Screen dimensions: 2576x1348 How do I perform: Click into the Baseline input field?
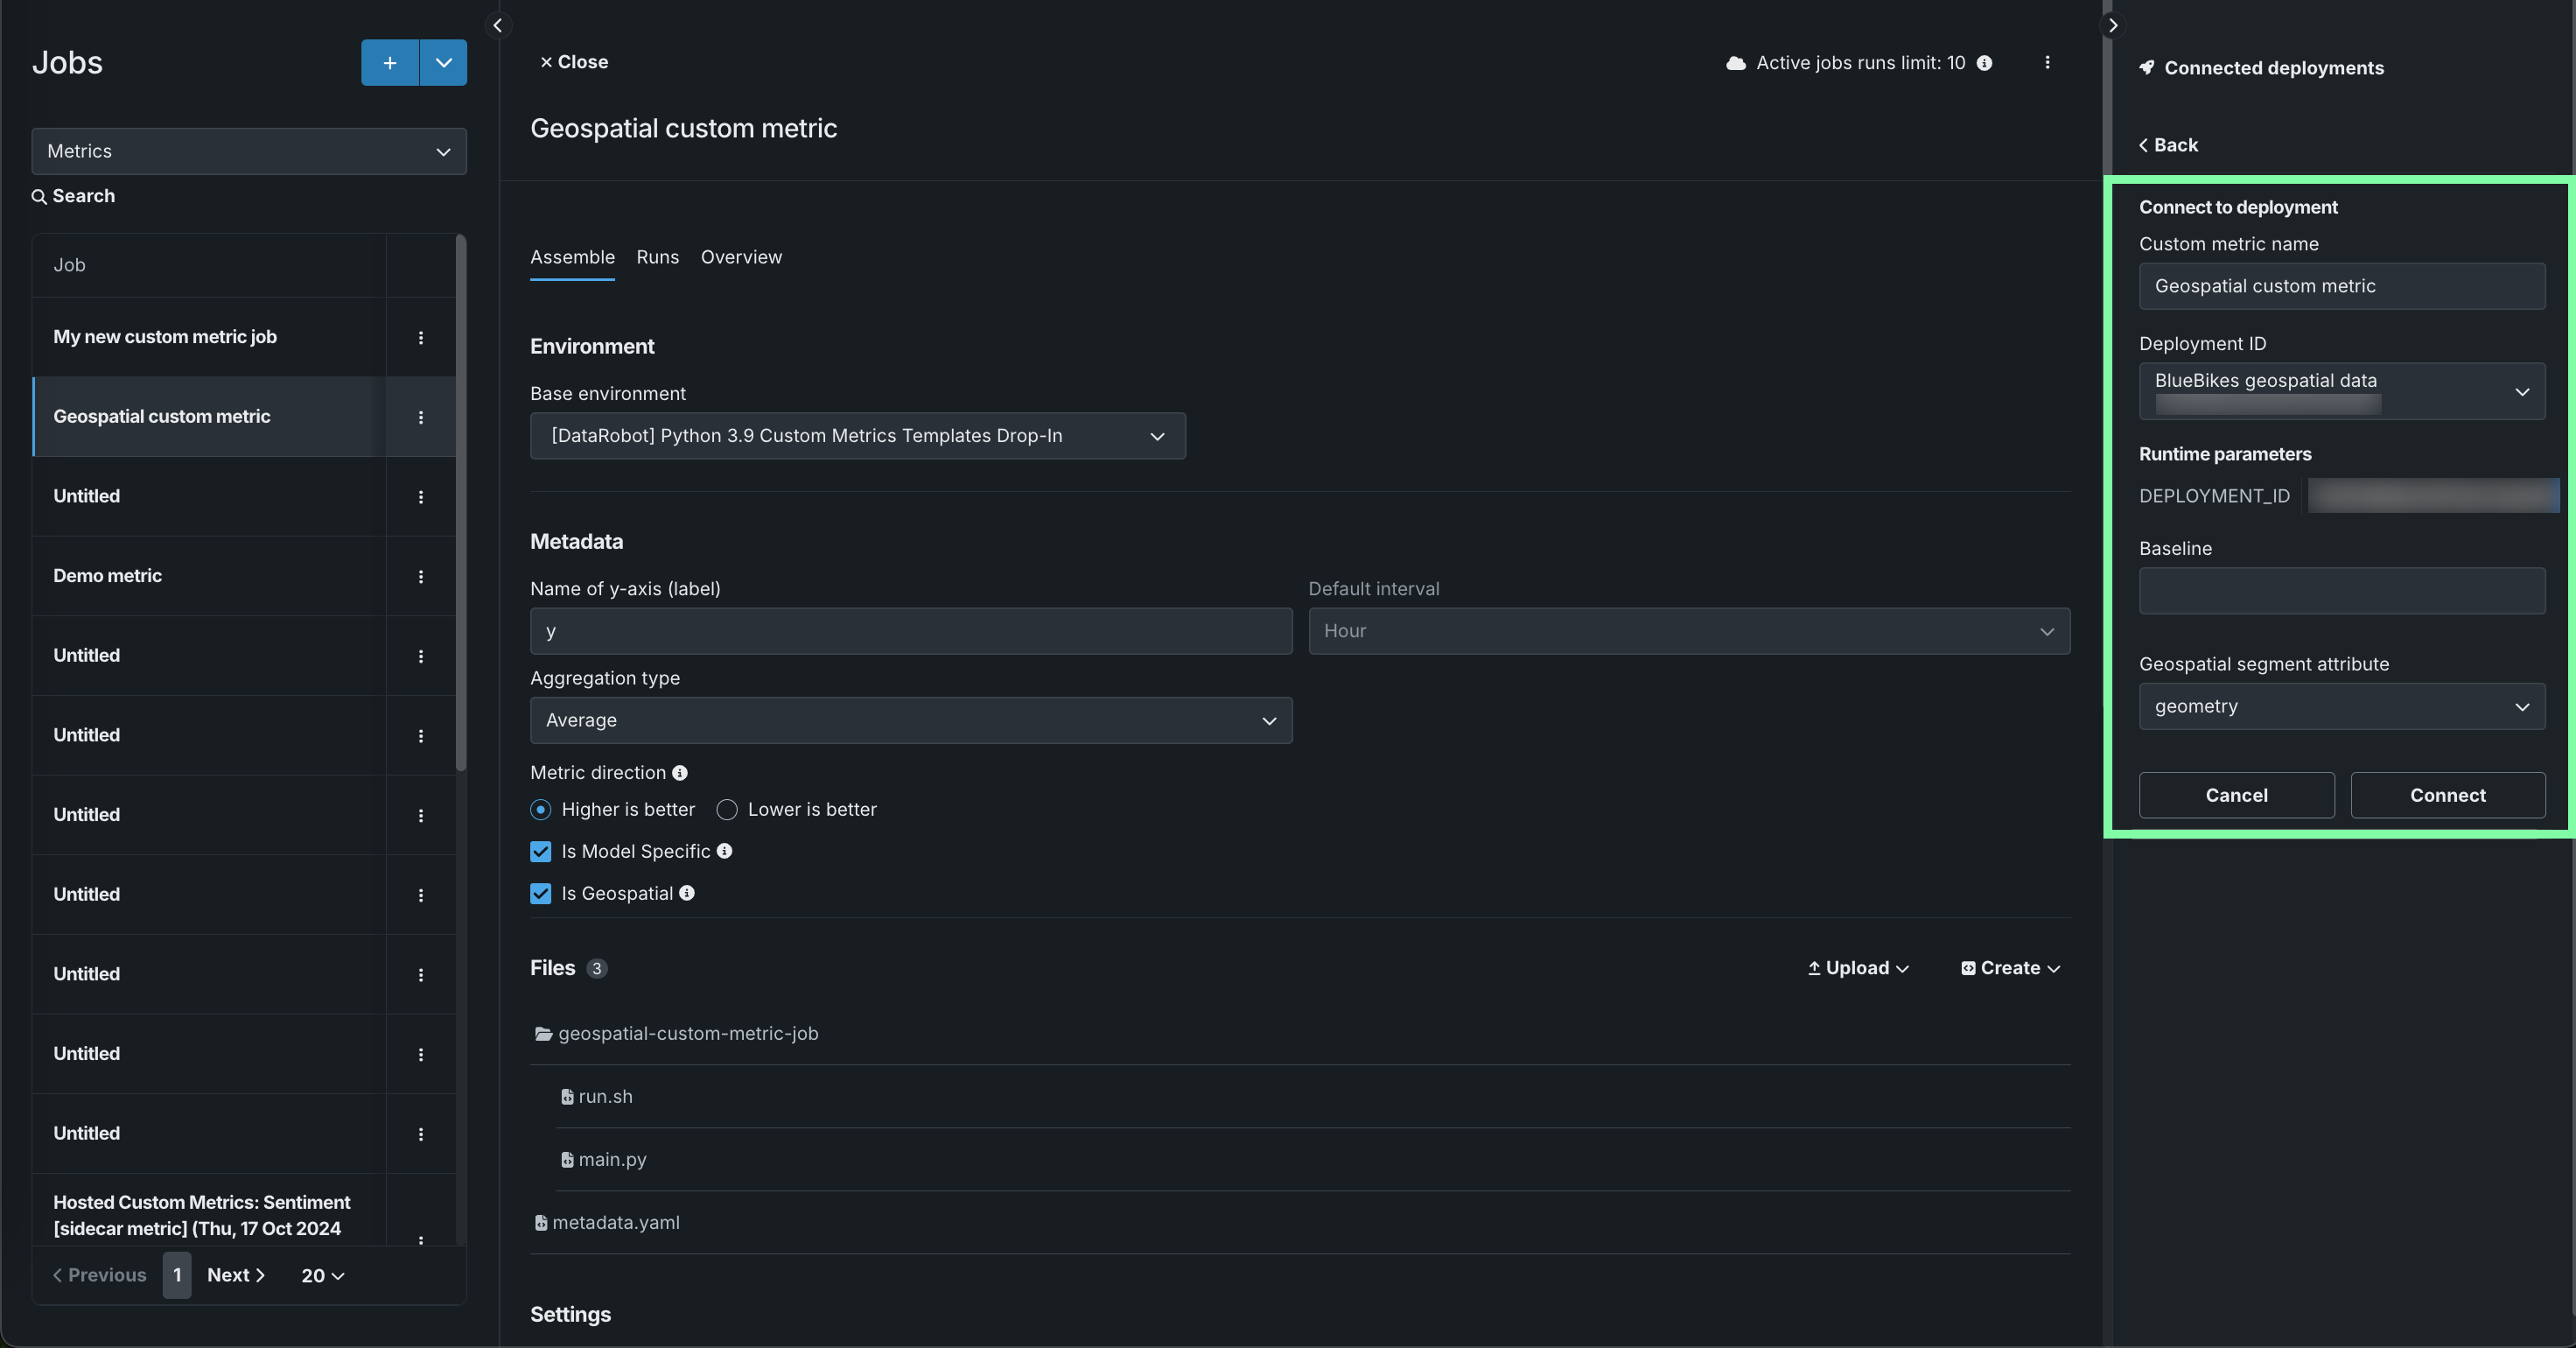coord(2341,591)
